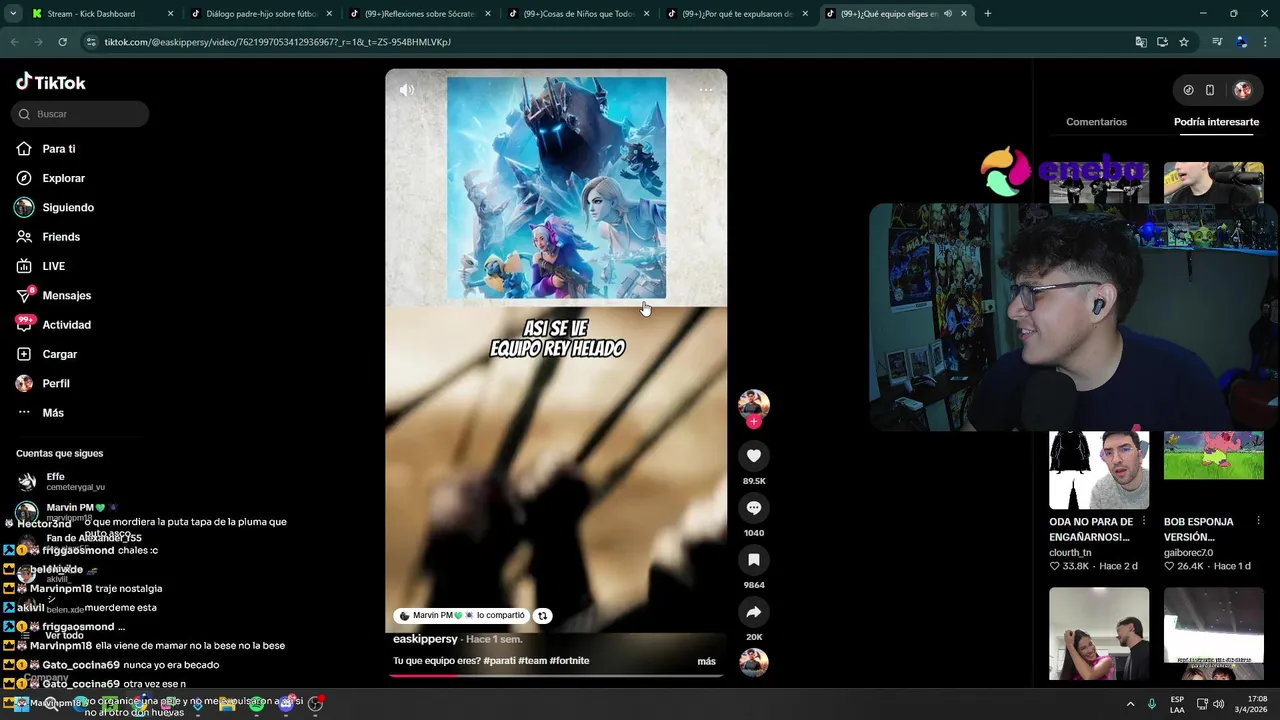Switch to the Comentarios tab
Screen dimensions: 1280x720
pos(1096,122)
